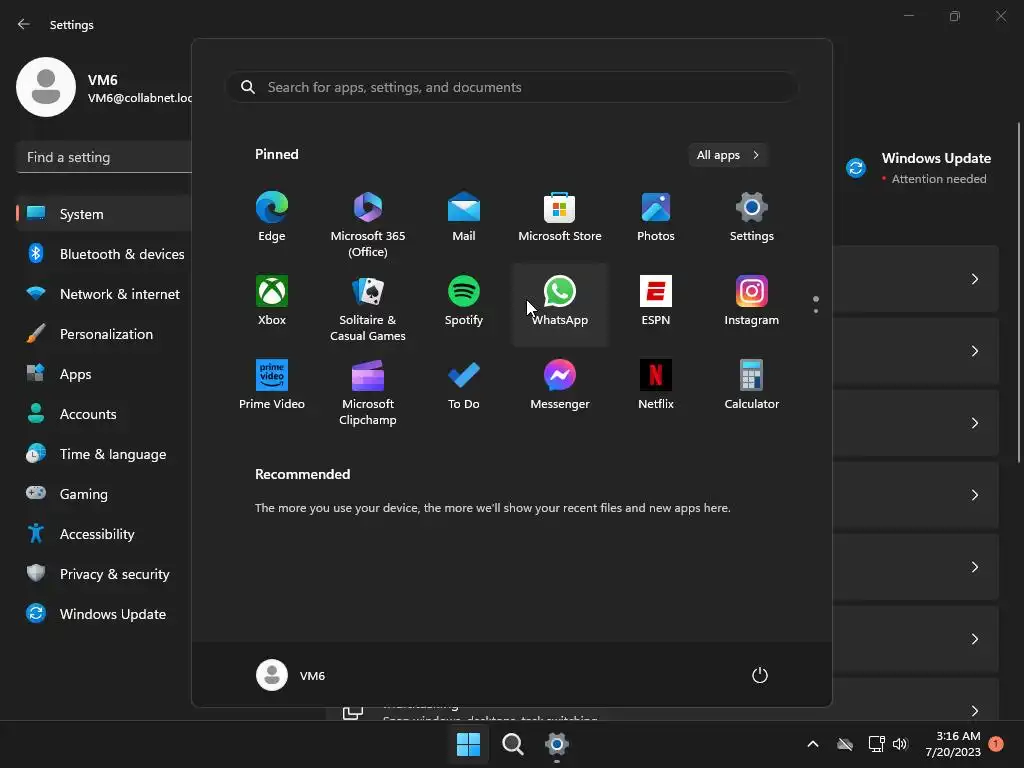Open Privacy & security settings
The width and height of the screenshot is (1024, 768).
(104, 574)
